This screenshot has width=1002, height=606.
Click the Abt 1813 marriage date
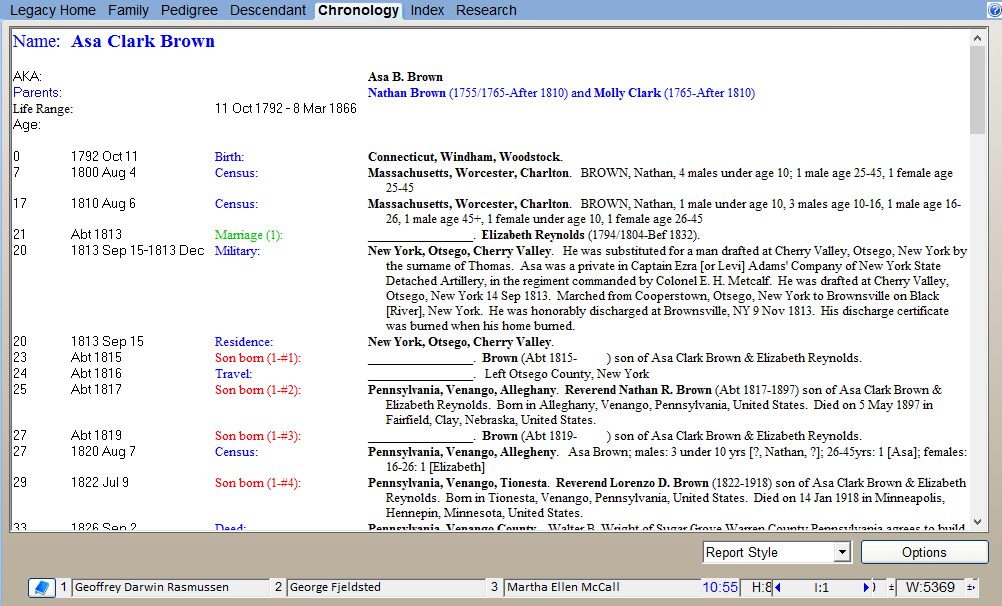pyautogui.click(x=96, y=235)
